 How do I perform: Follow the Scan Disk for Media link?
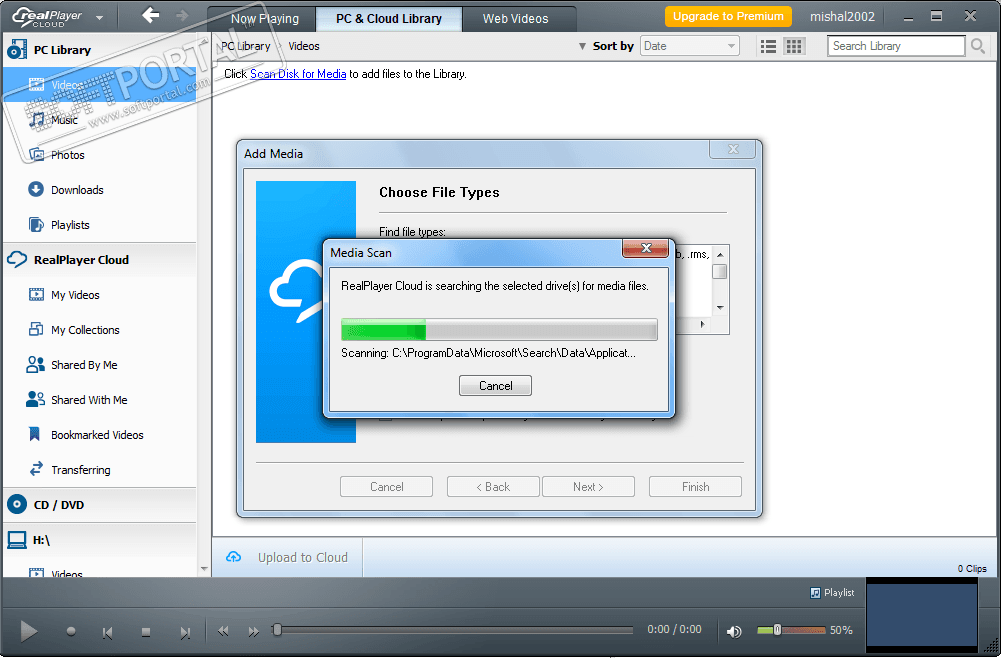pyautogui.click(x=297, y=74)
